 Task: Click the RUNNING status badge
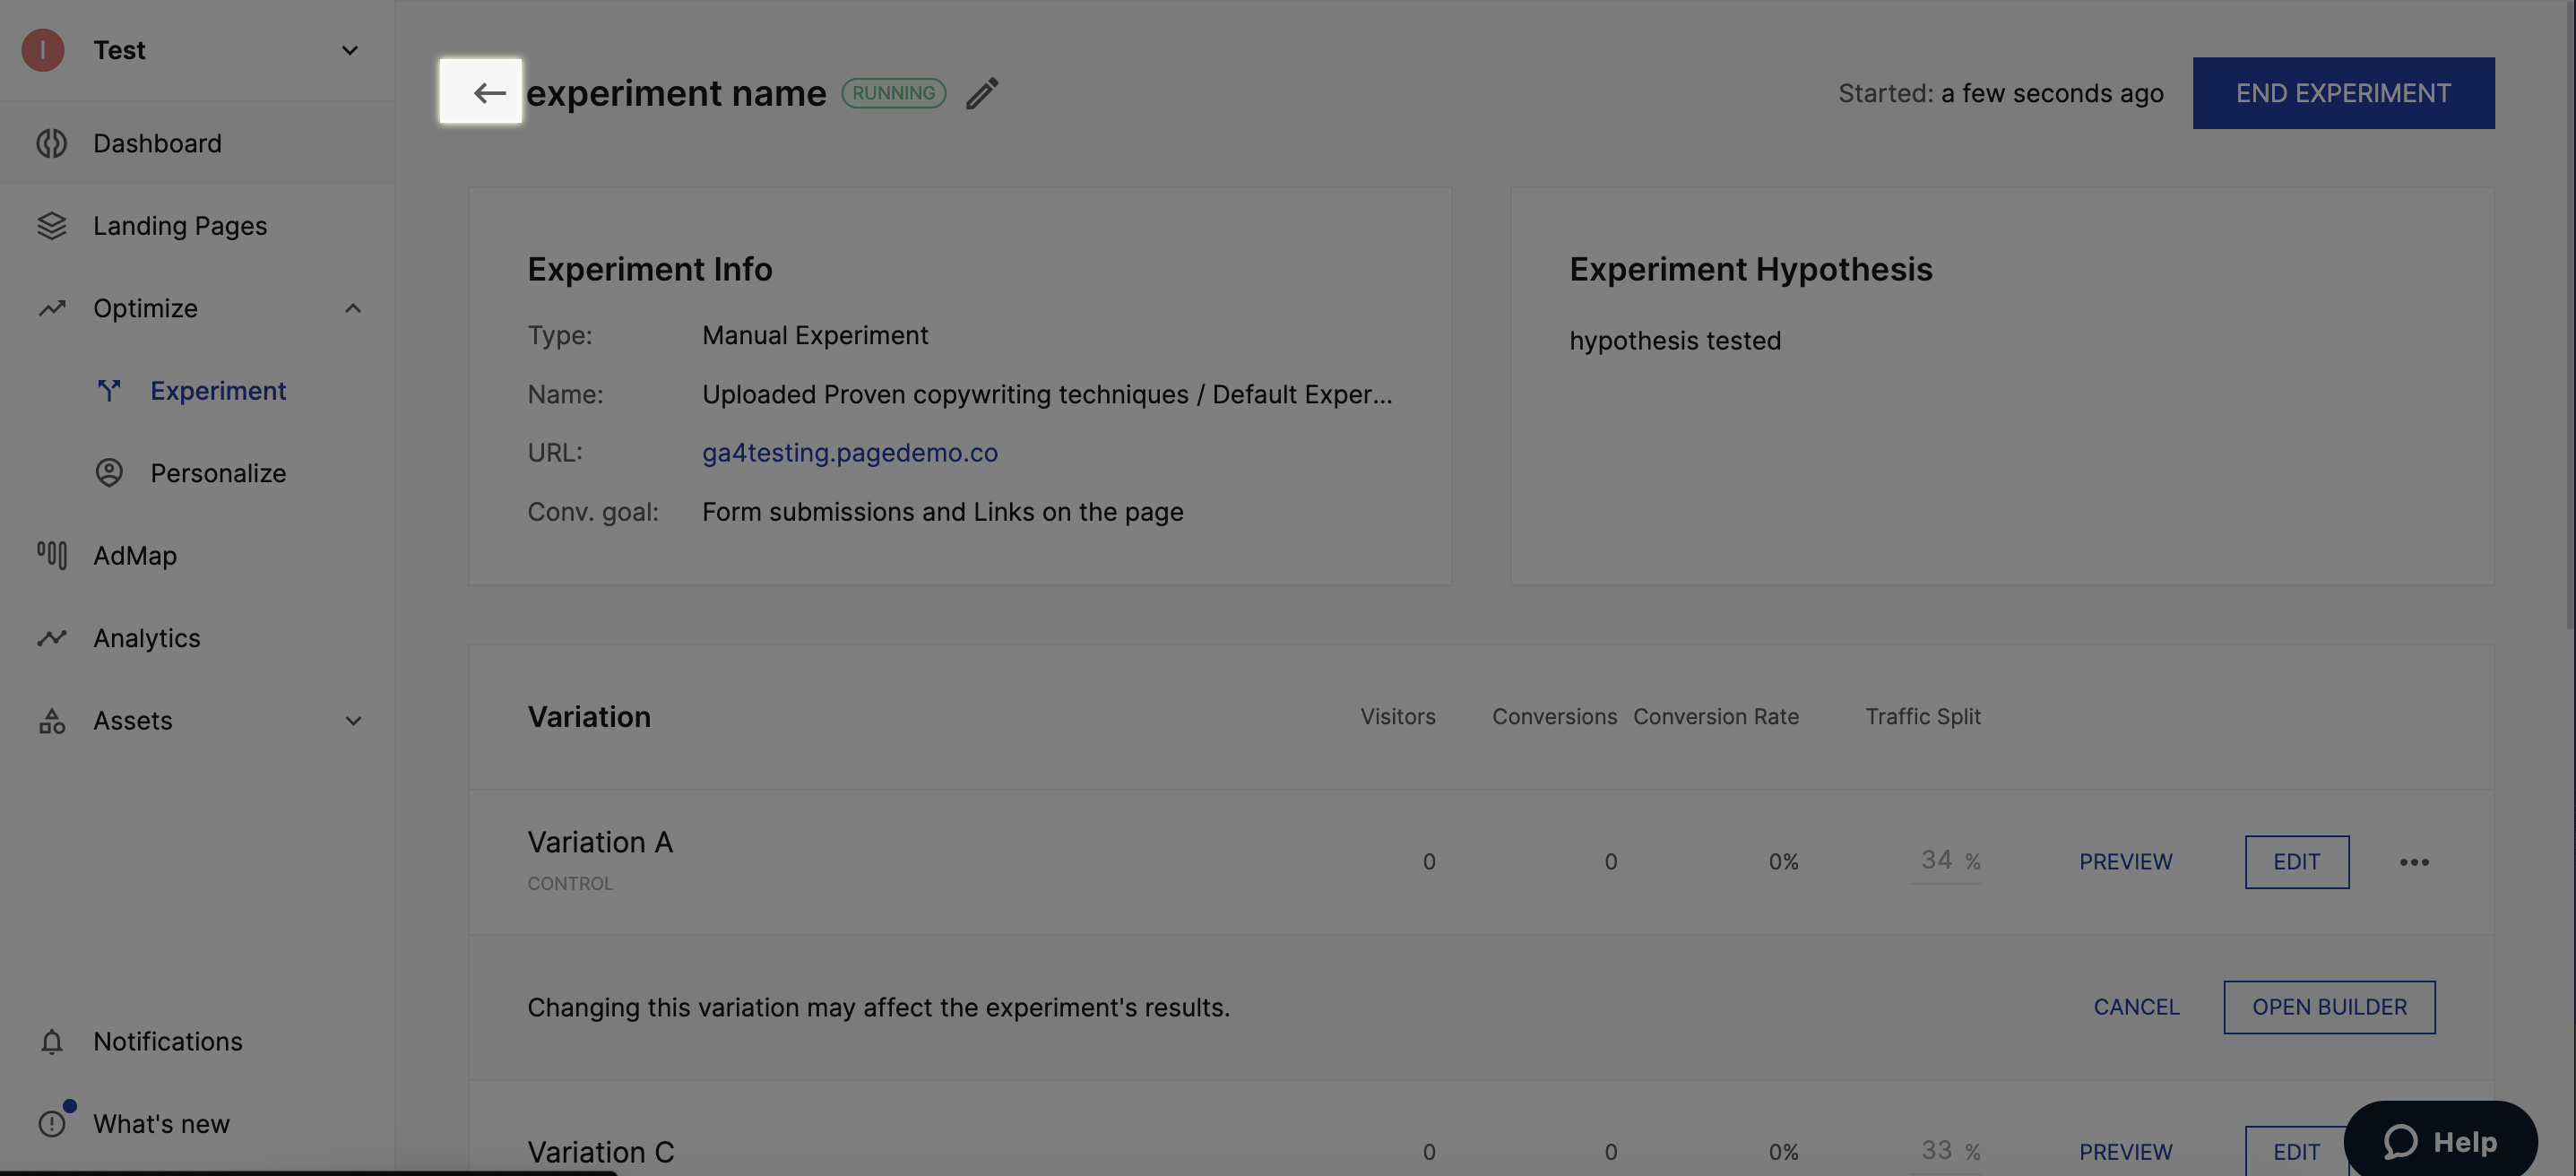(893, 93)
